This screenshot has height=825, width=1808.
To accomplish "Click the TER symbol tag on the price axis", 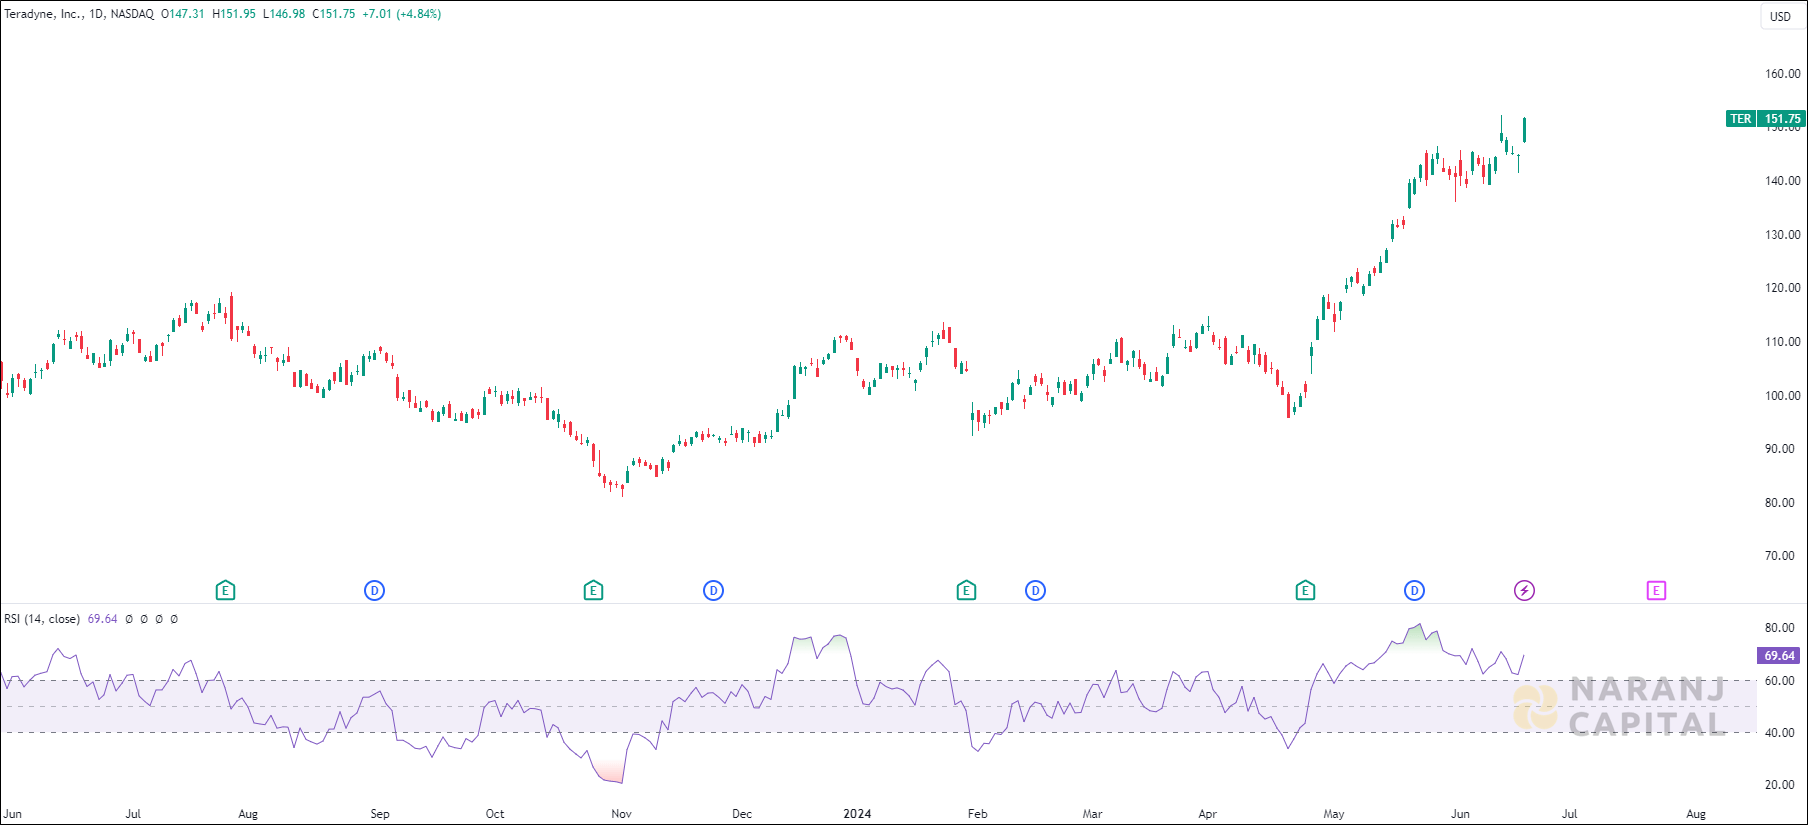I will (x=1741, y=119).
